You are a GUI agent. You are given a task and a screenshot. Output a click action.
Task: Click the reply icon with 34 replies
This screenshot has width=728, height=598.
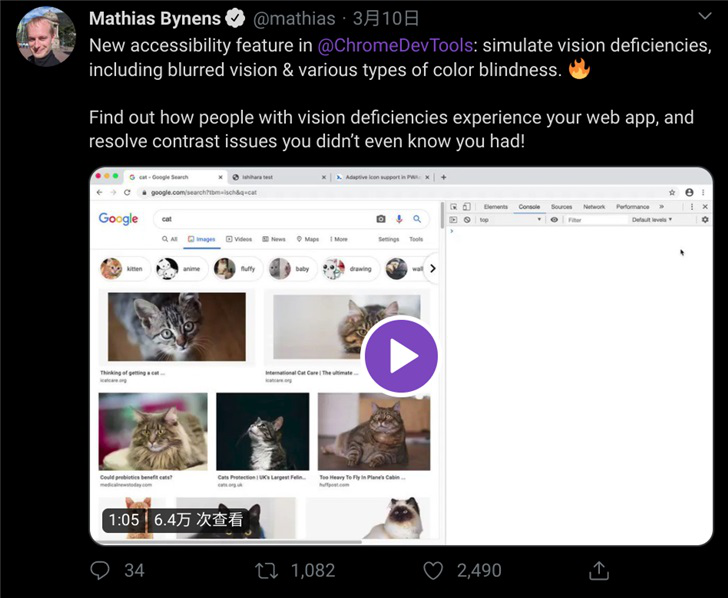(x=100, y=570)
